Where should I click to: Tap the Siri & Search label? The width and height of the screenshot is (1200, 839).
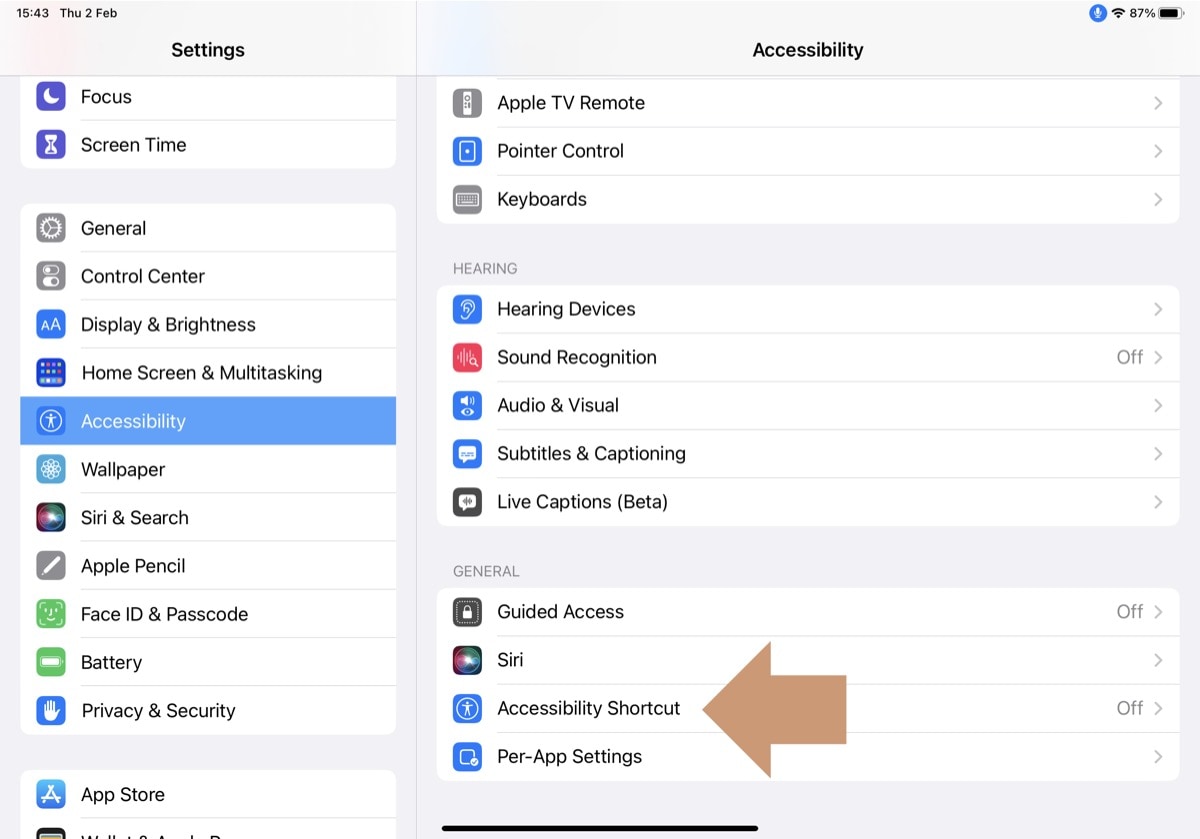click(135, 517)
